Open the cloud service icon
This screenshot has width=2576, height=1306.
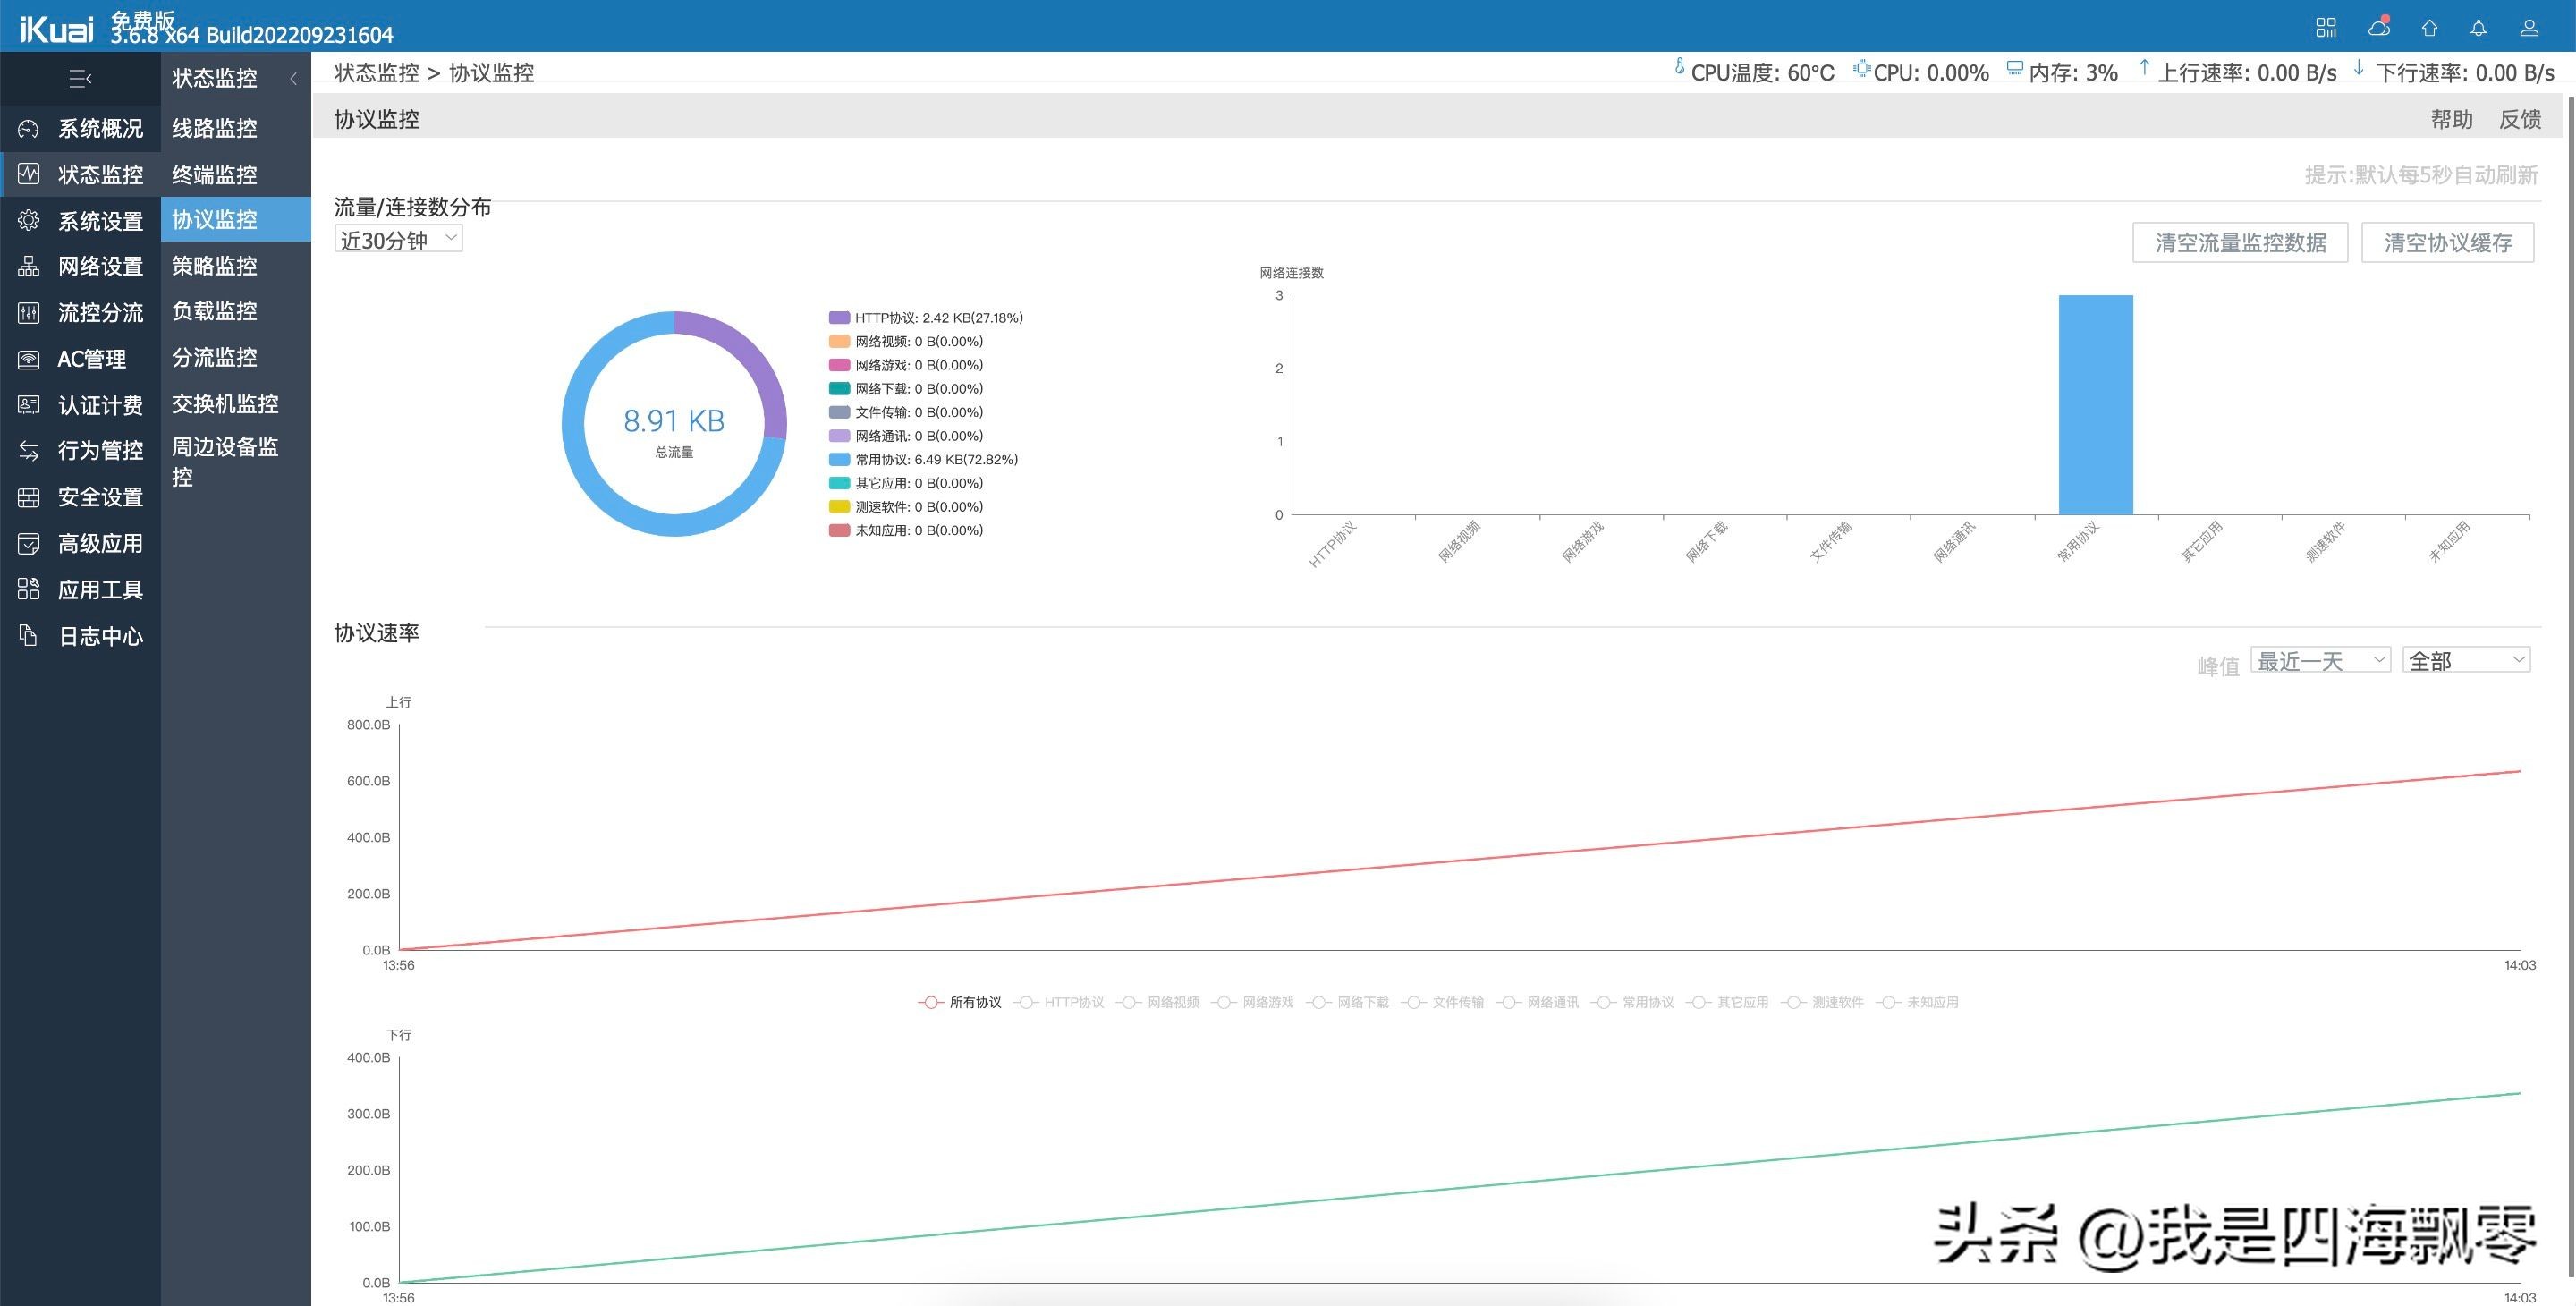(x=2379, y=27)
